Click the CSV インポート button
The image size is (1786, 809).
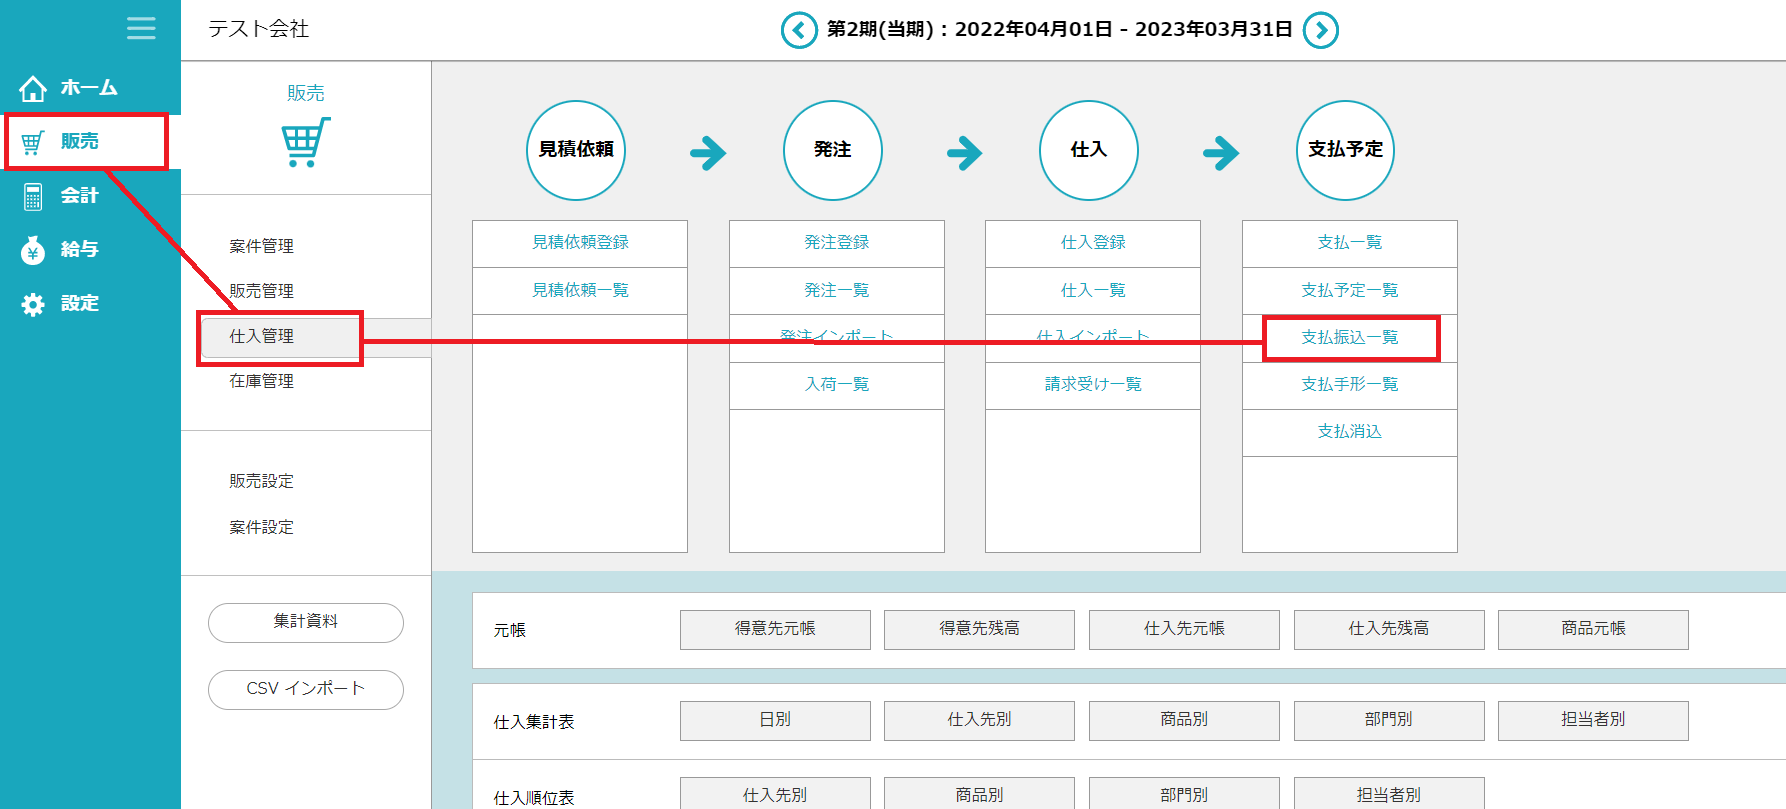305,689
